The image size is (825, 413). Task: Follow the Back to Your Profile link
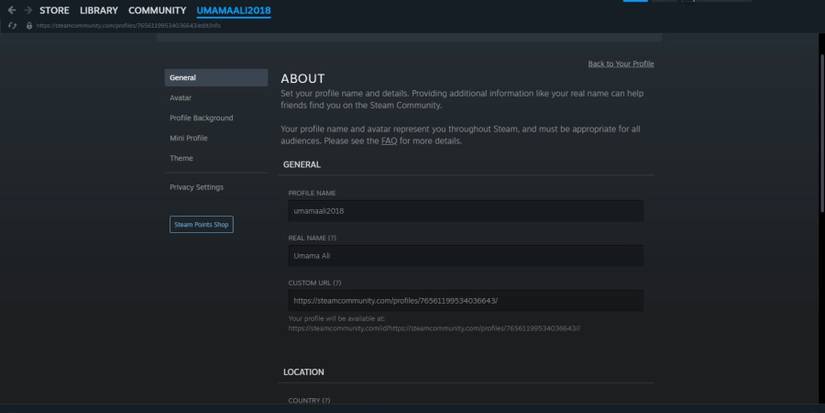click(x=621, y=64)
